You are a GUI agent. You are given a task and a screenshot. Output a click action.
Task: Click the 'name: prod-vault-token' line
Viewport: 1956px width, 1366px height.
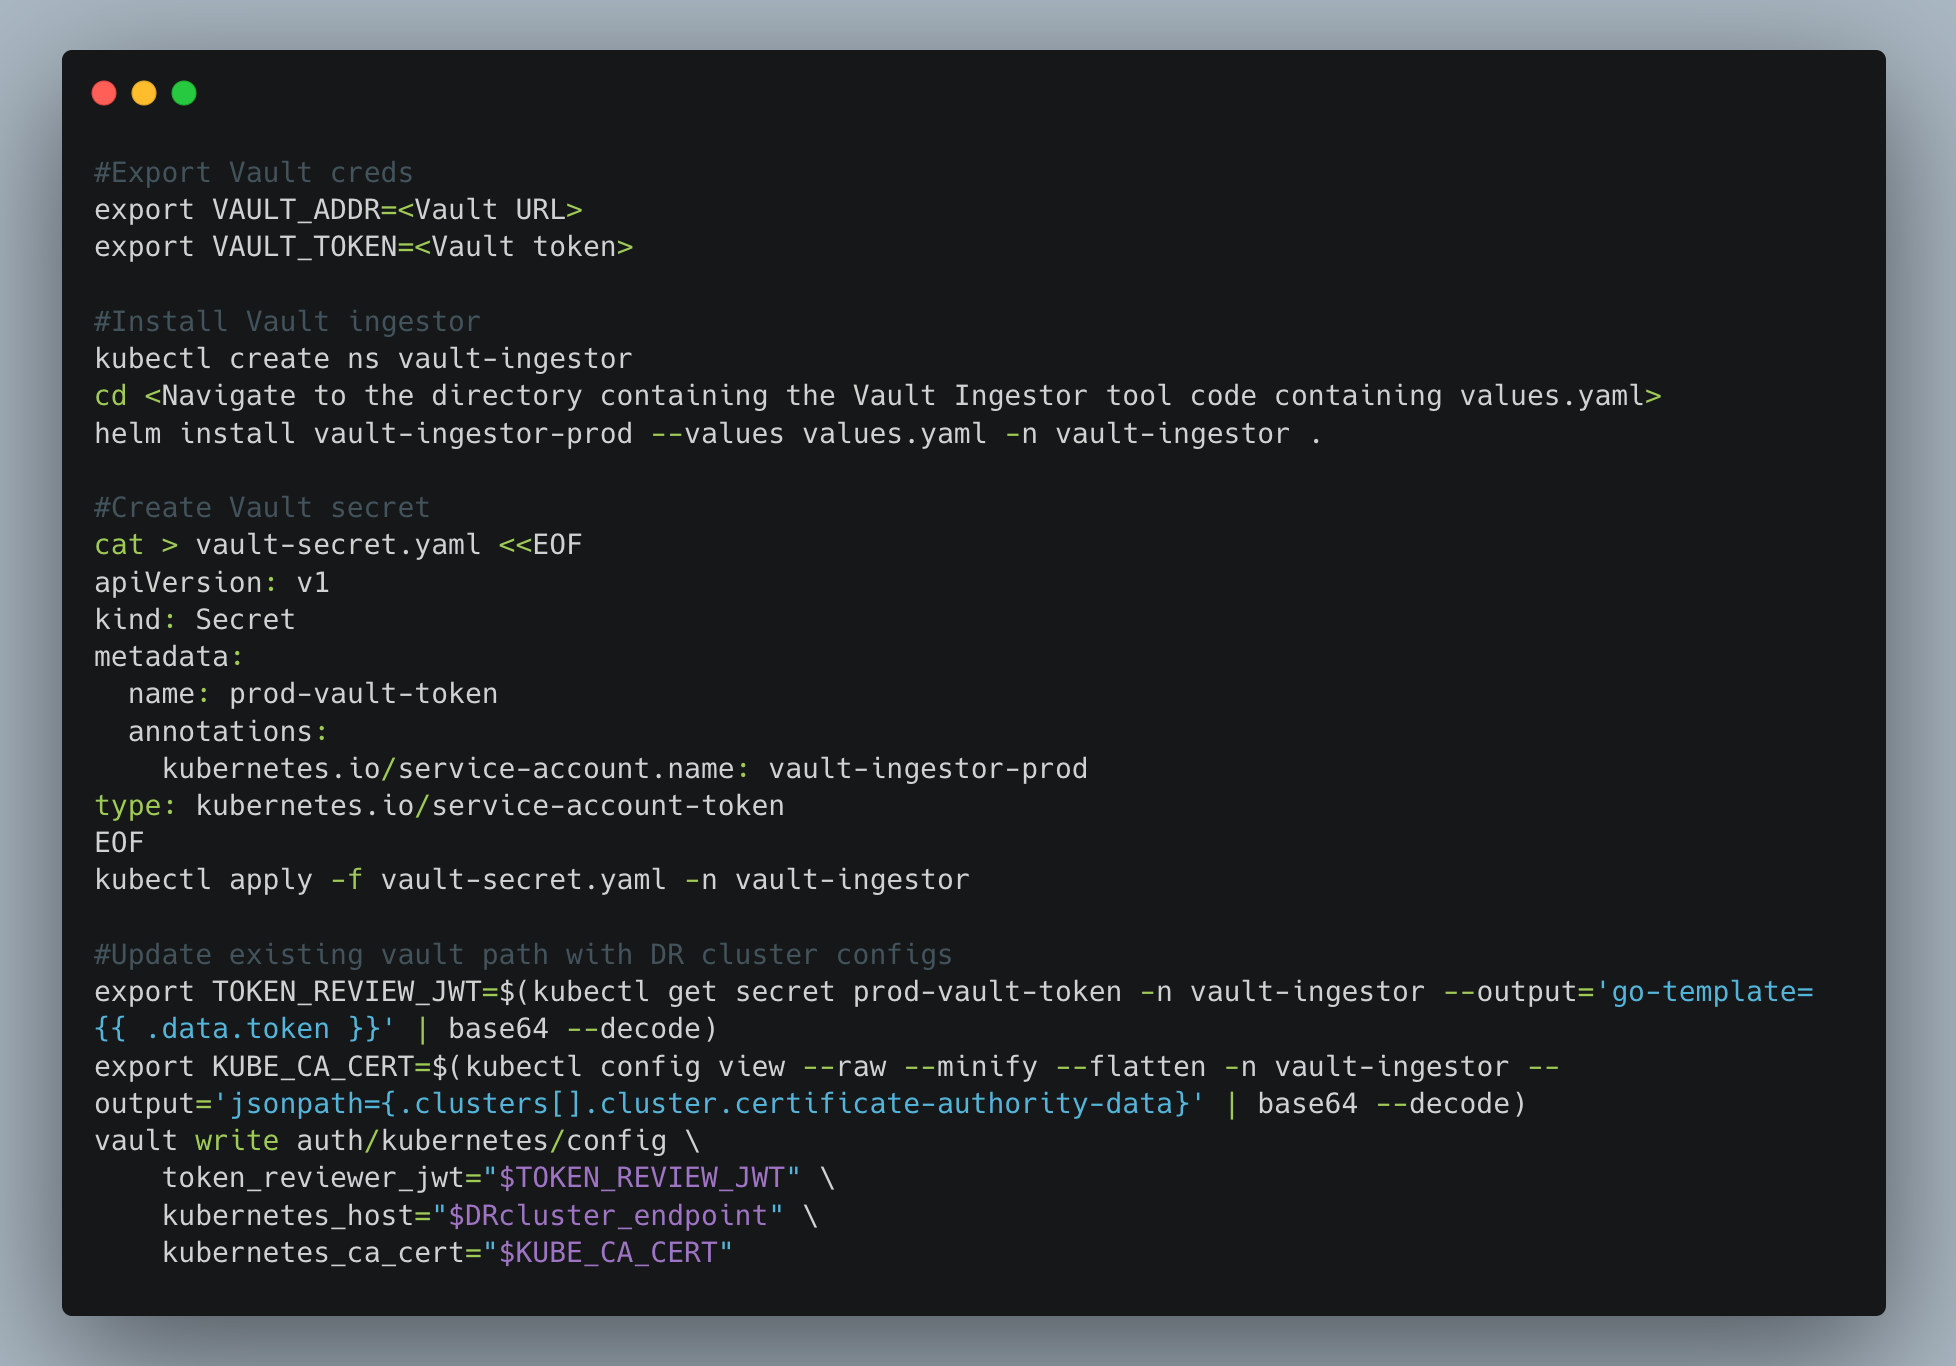pos(313,694)
